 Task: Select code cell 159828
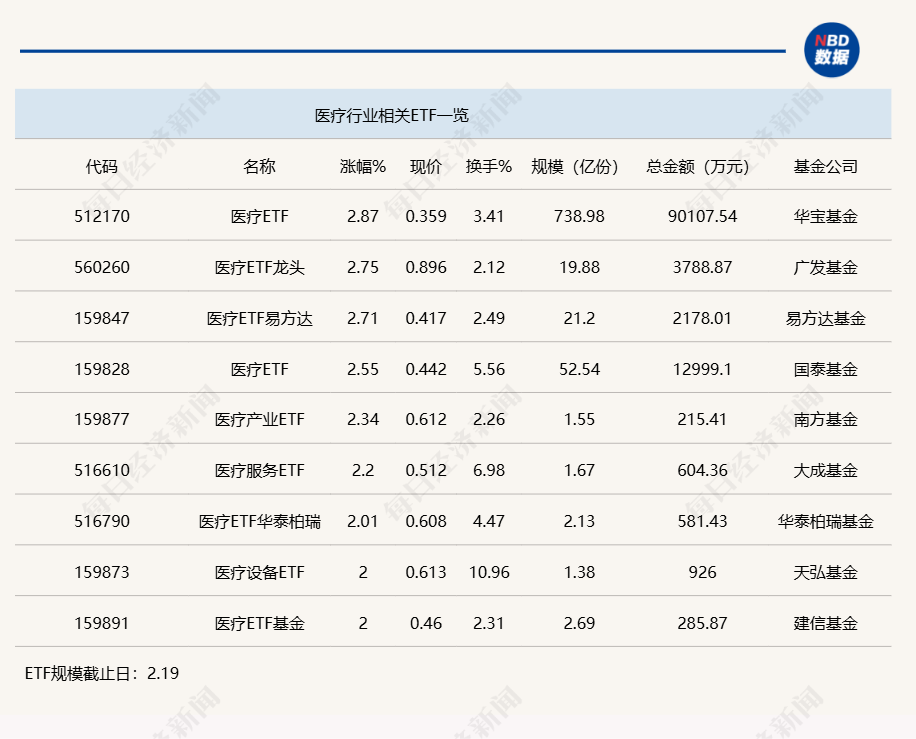point(102,369)
